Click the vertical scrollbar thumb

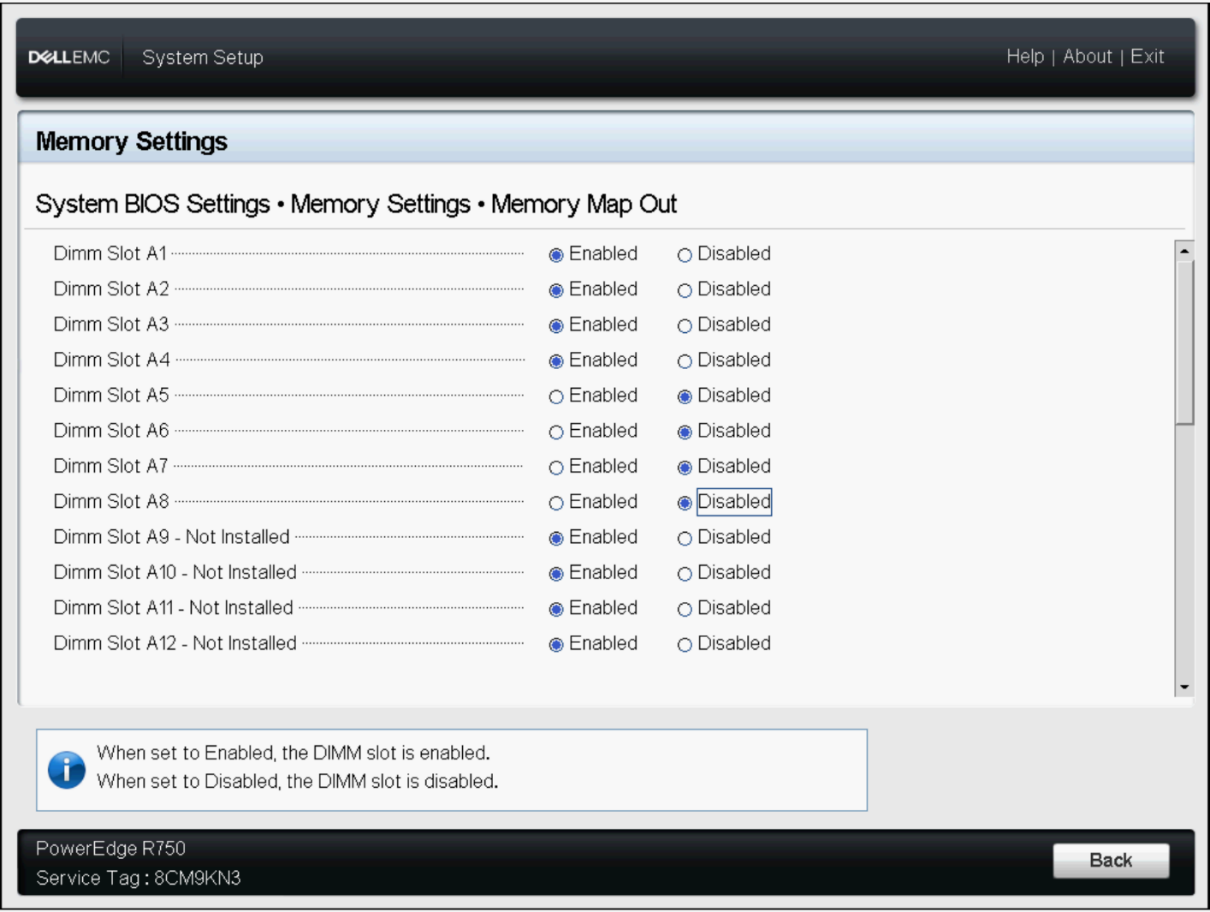pyautogui.click(x=1185, y=345)
